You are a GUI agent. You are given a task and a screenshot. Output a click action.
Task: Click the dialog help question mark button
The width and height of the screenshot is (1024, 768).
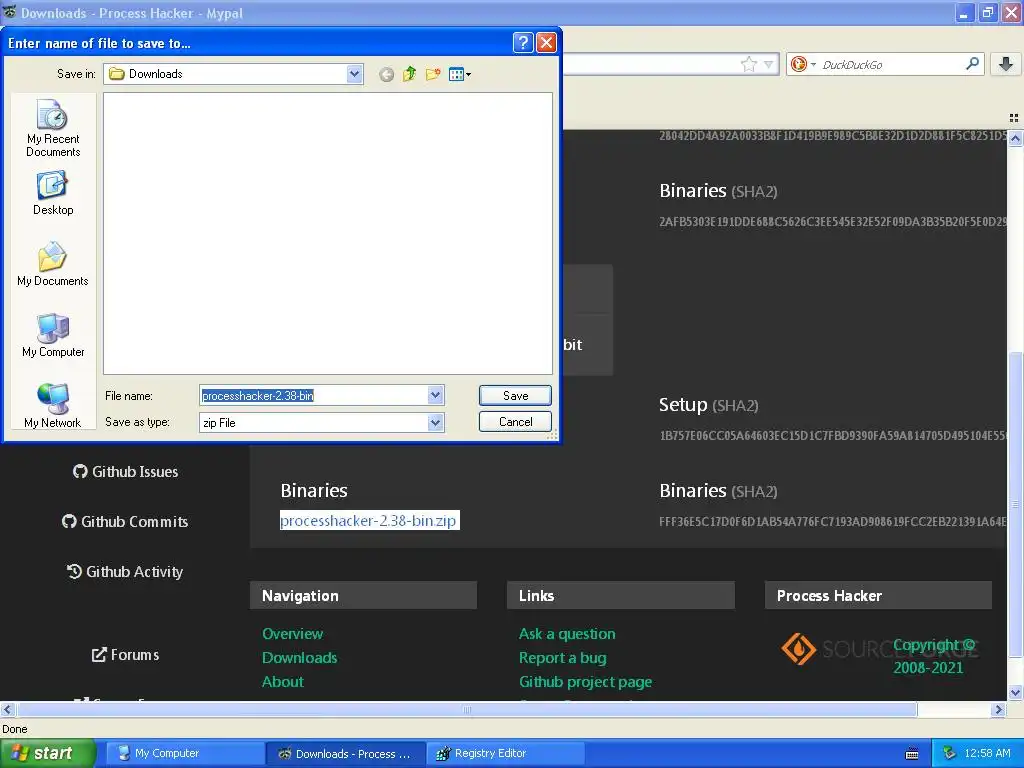click(523, 42)
